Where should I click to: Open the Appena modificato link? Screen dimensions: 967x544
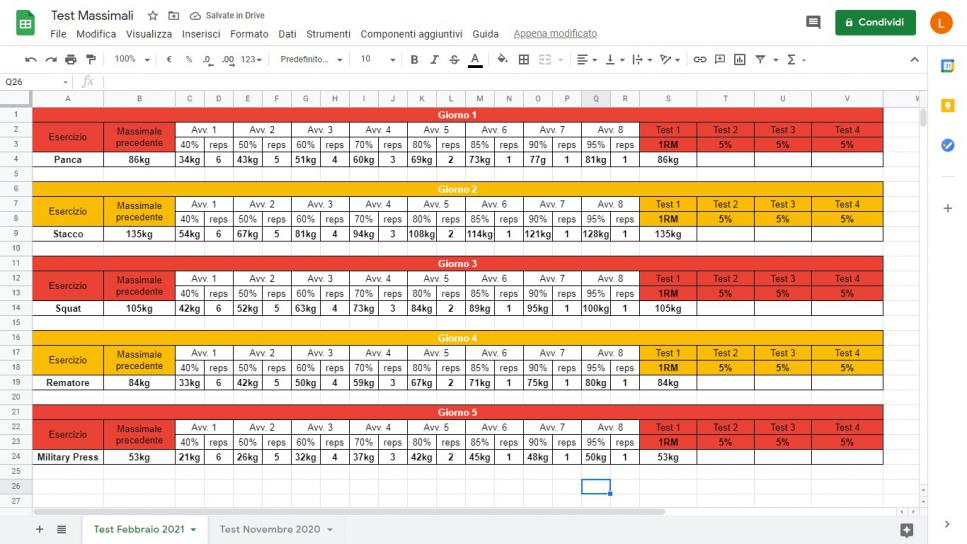click(555, 34)
